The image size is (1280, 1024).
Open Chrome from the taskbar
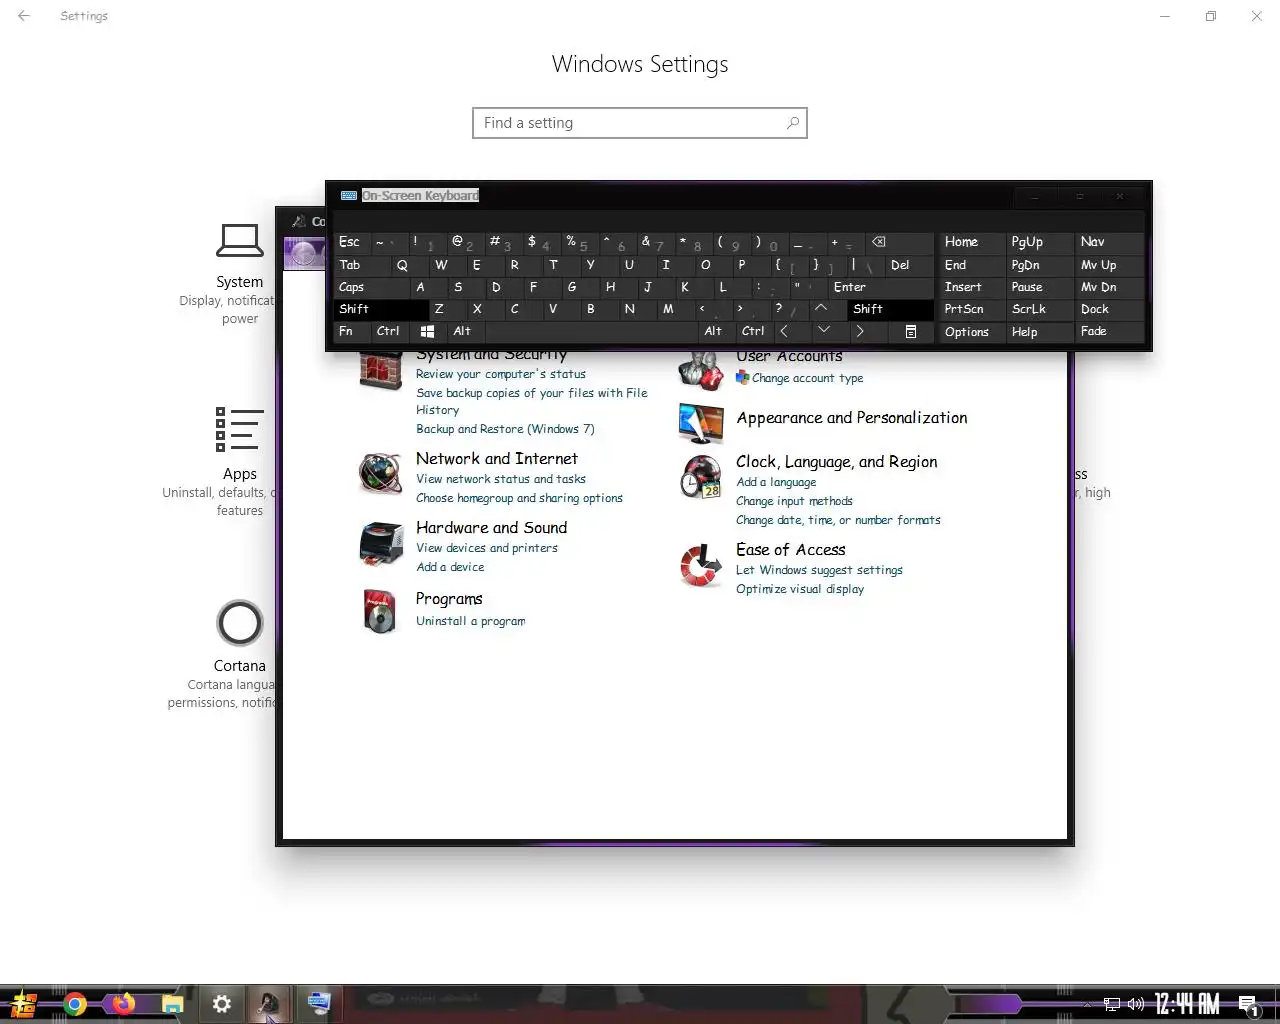point(75,1004)
